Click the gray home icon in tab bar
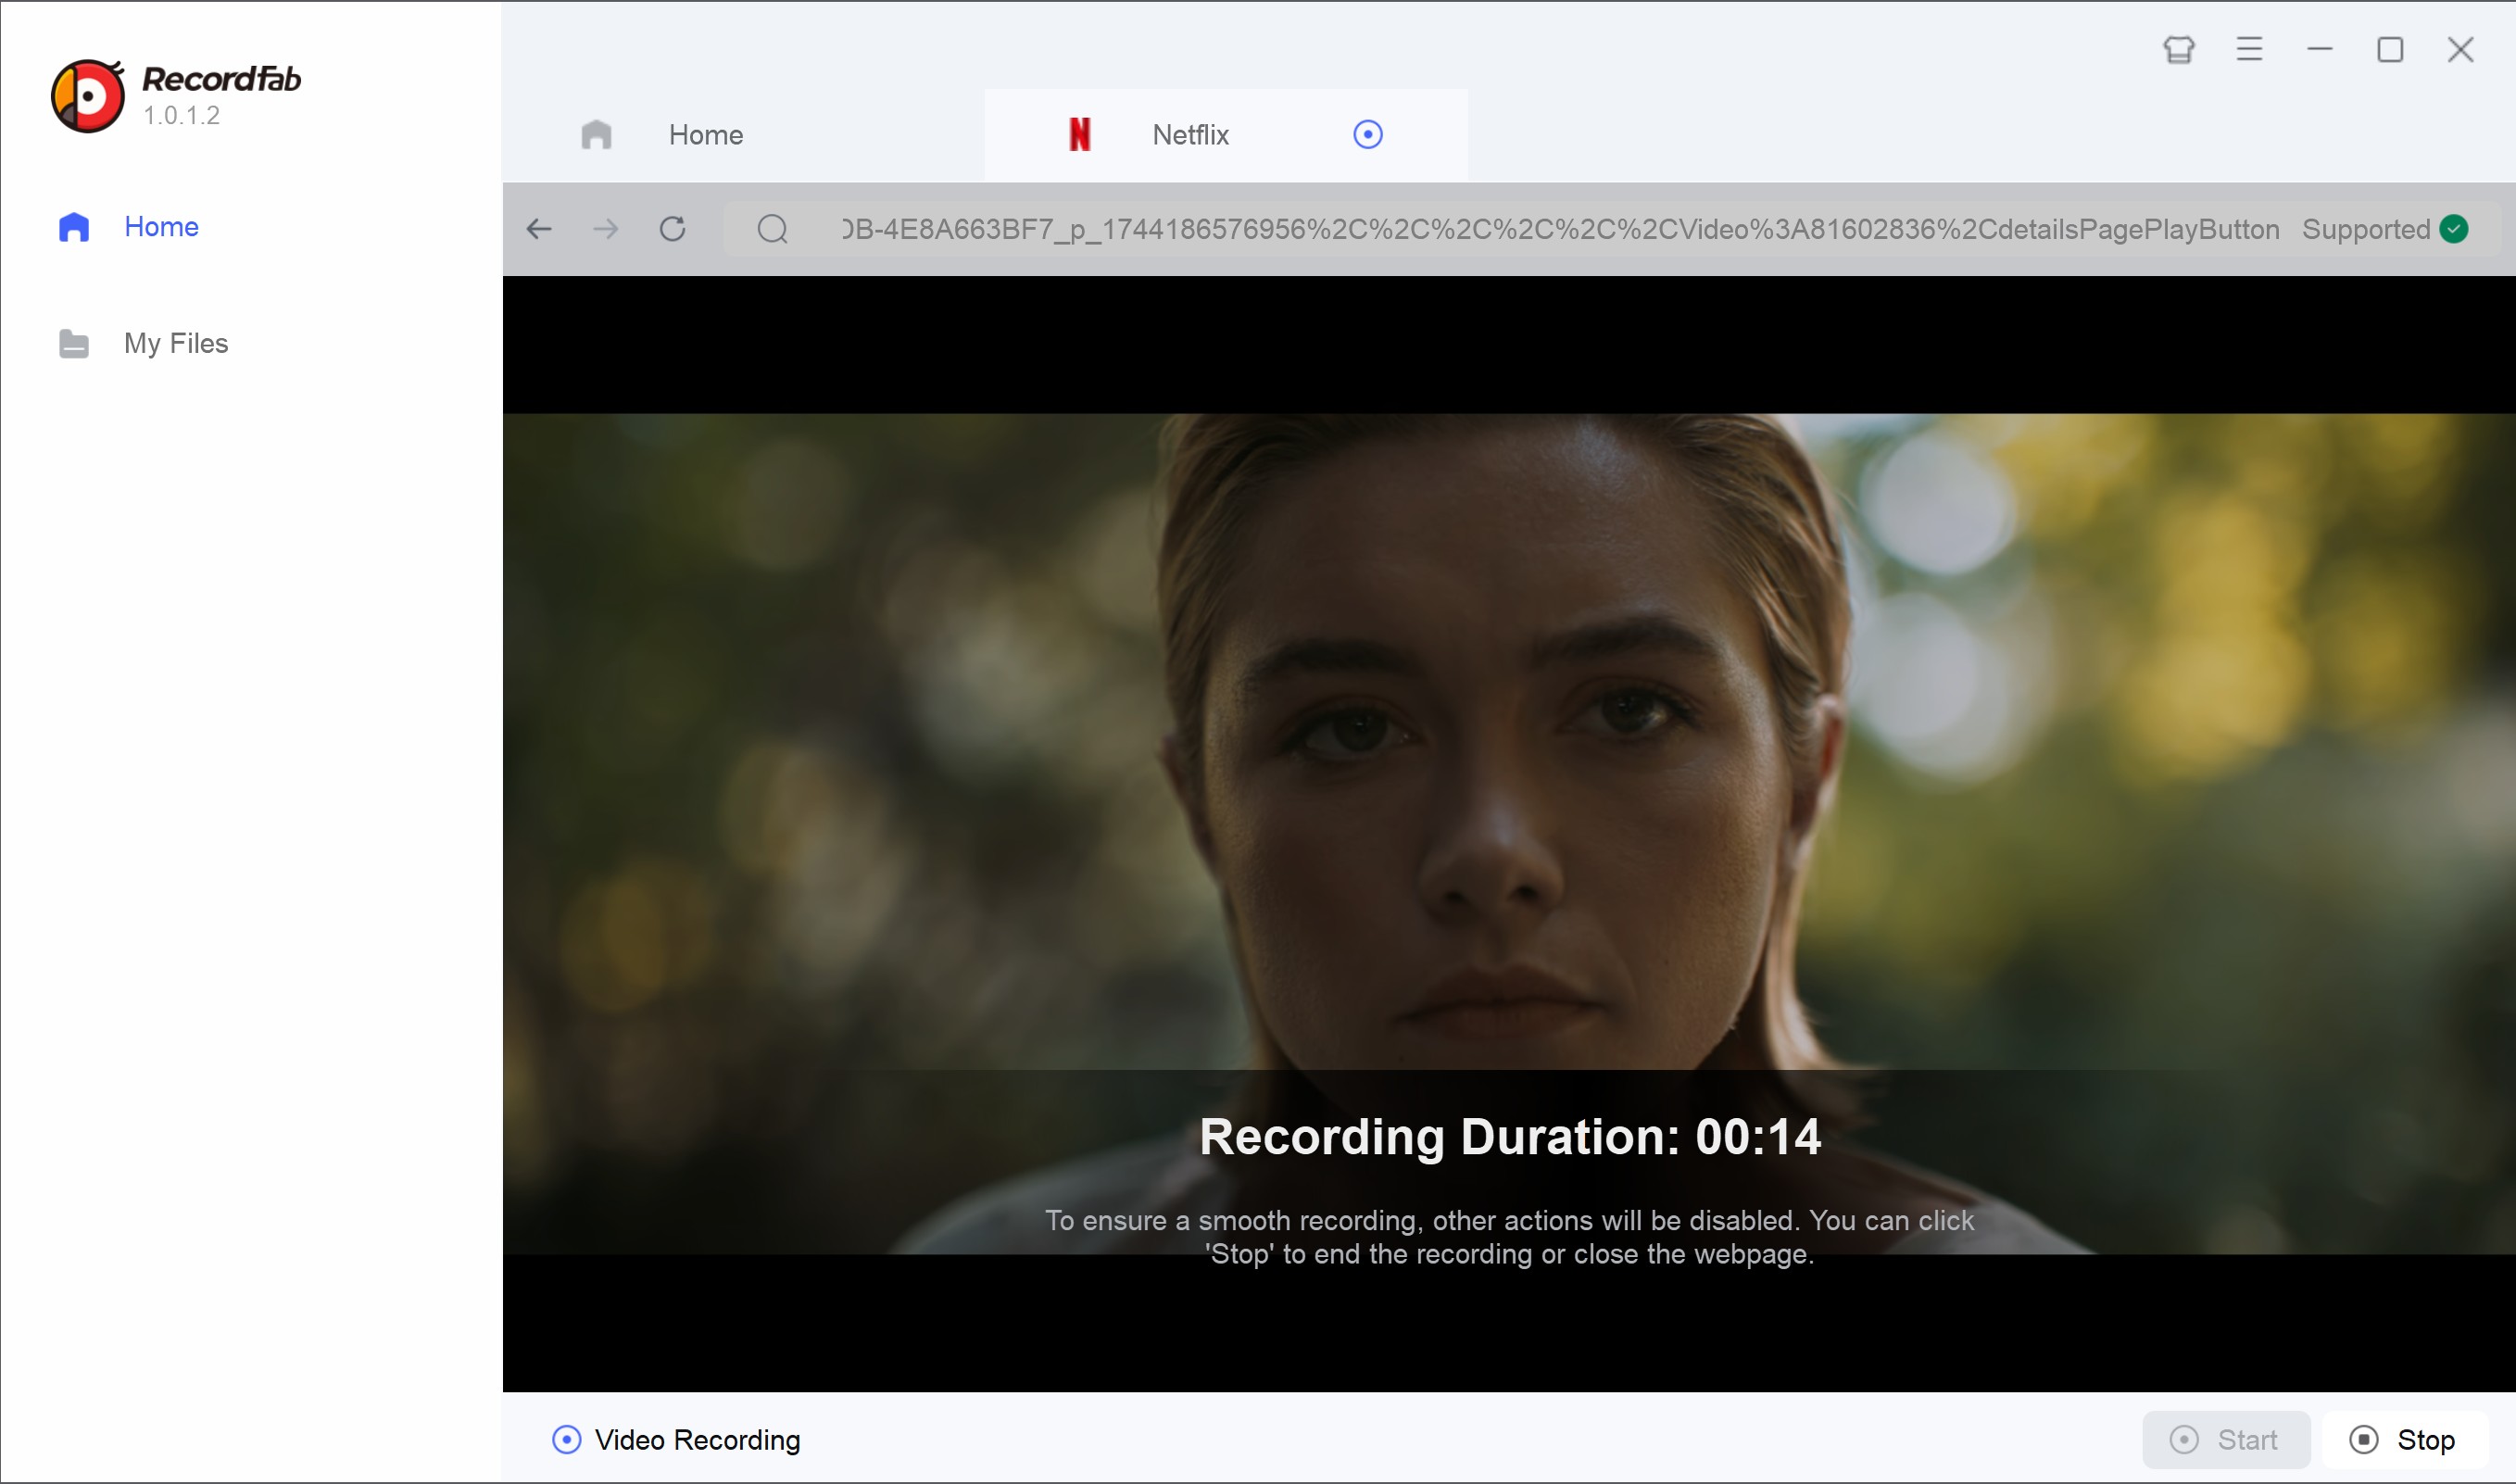This screenshot has width=2516, height=1484. click(x=596, y=134)
